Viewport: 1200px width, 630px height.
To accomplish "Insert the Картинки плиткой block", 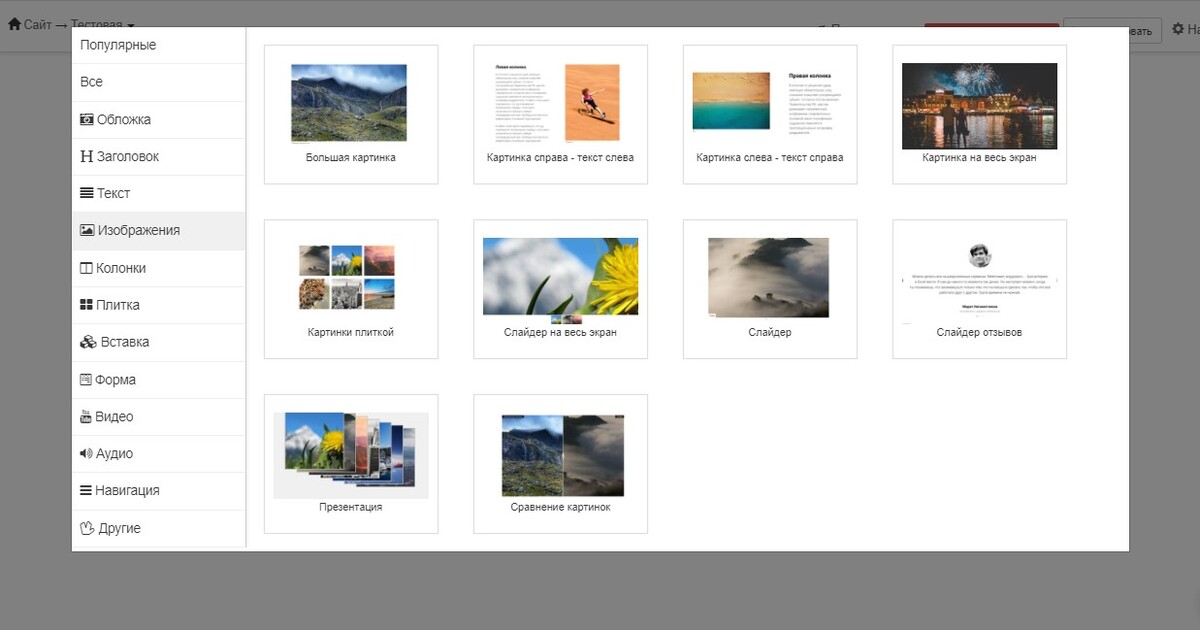I will tap(350, 289).
